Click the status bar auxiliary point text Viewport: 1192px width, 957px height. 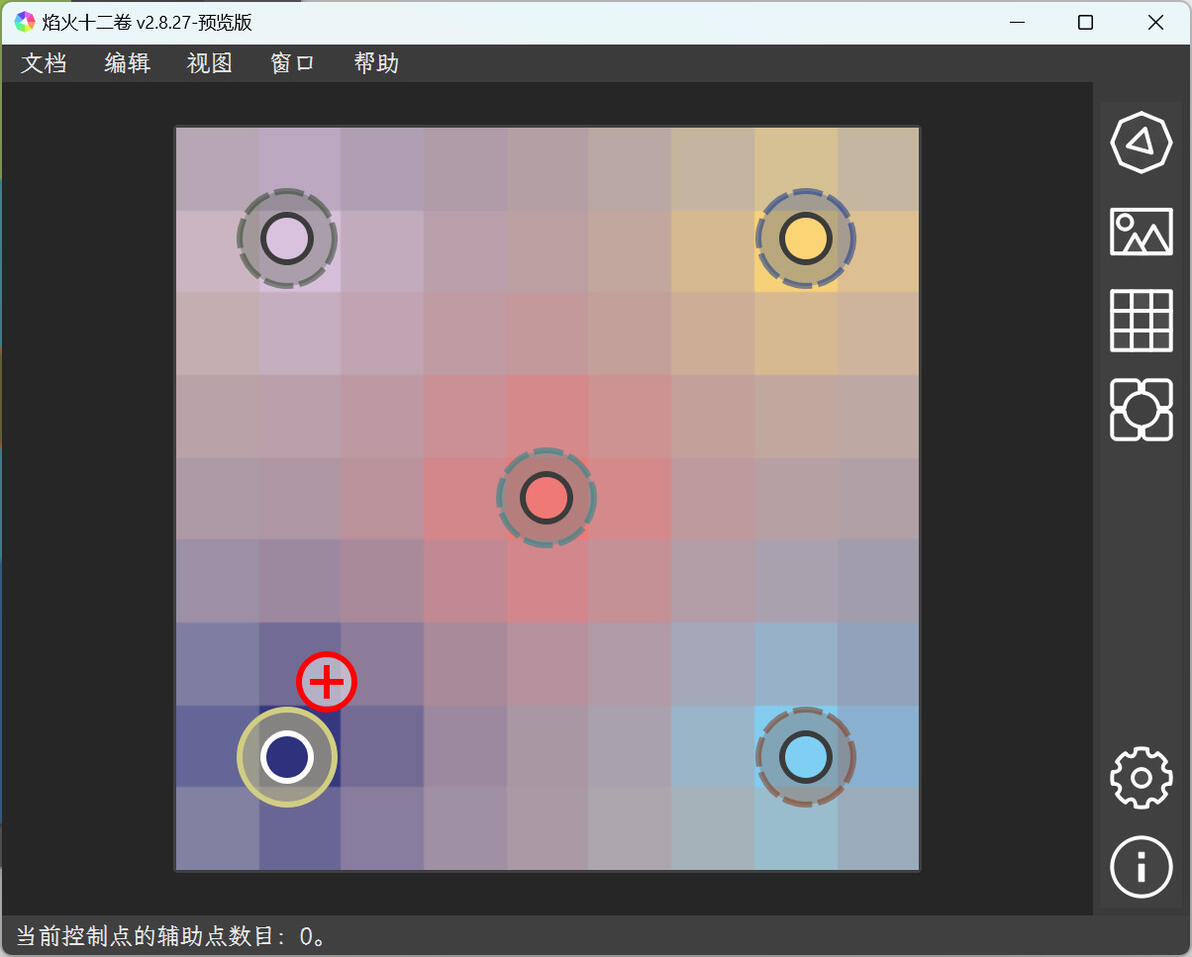click(171, 936)
